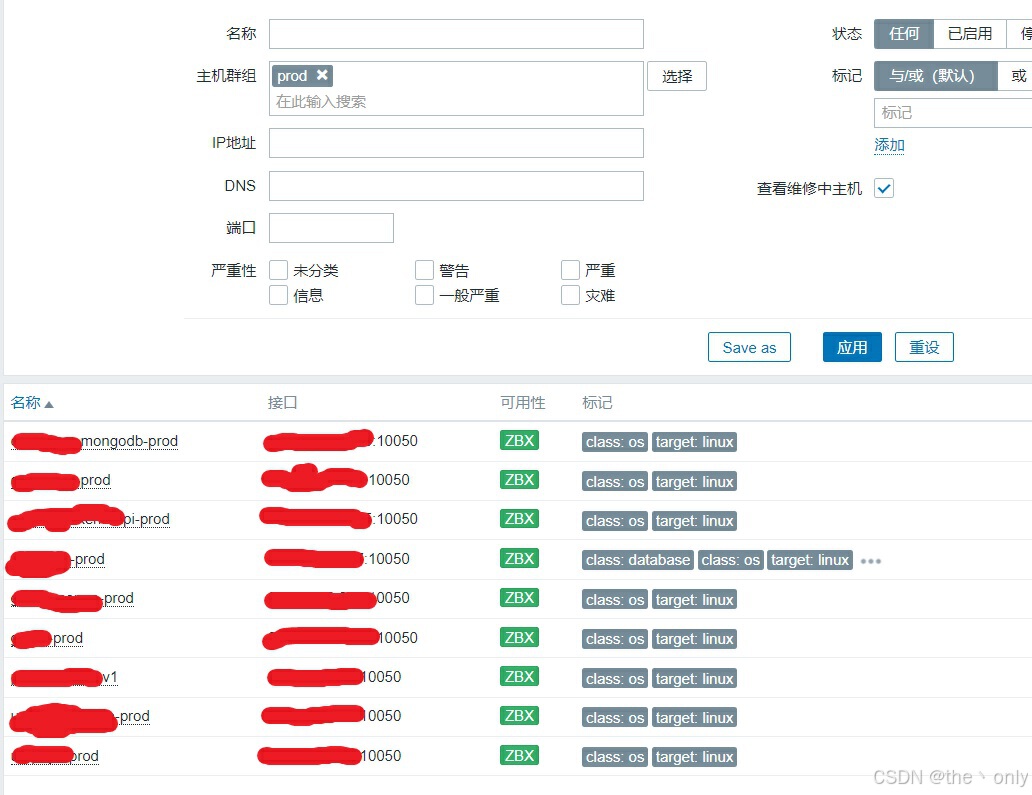Click target: linux tag on mongodb-prod row
The image size is (1032, 795).
pos(694,442)
